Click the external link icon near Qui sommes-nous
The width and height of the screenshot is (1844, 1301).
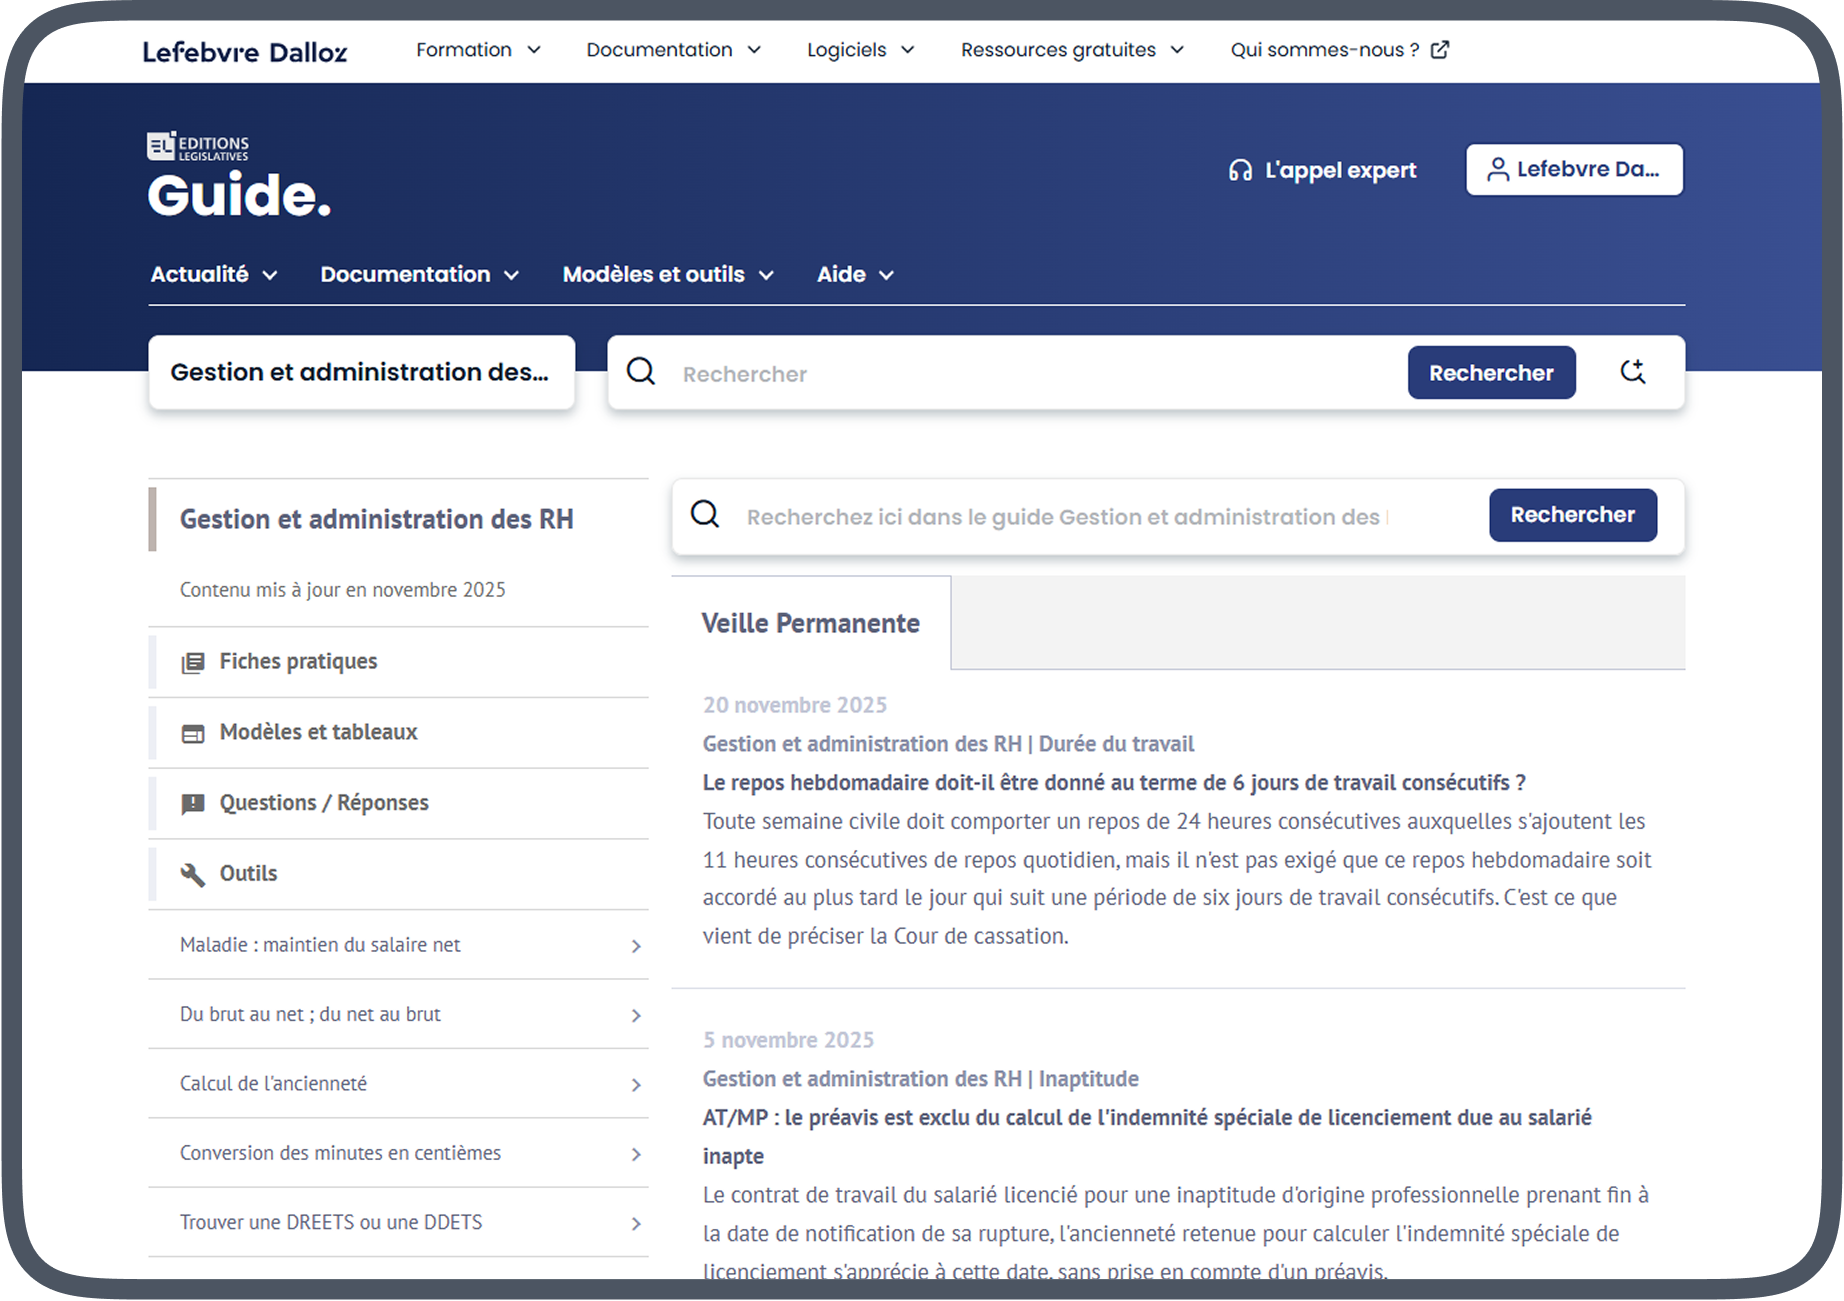coord(1440,48)
